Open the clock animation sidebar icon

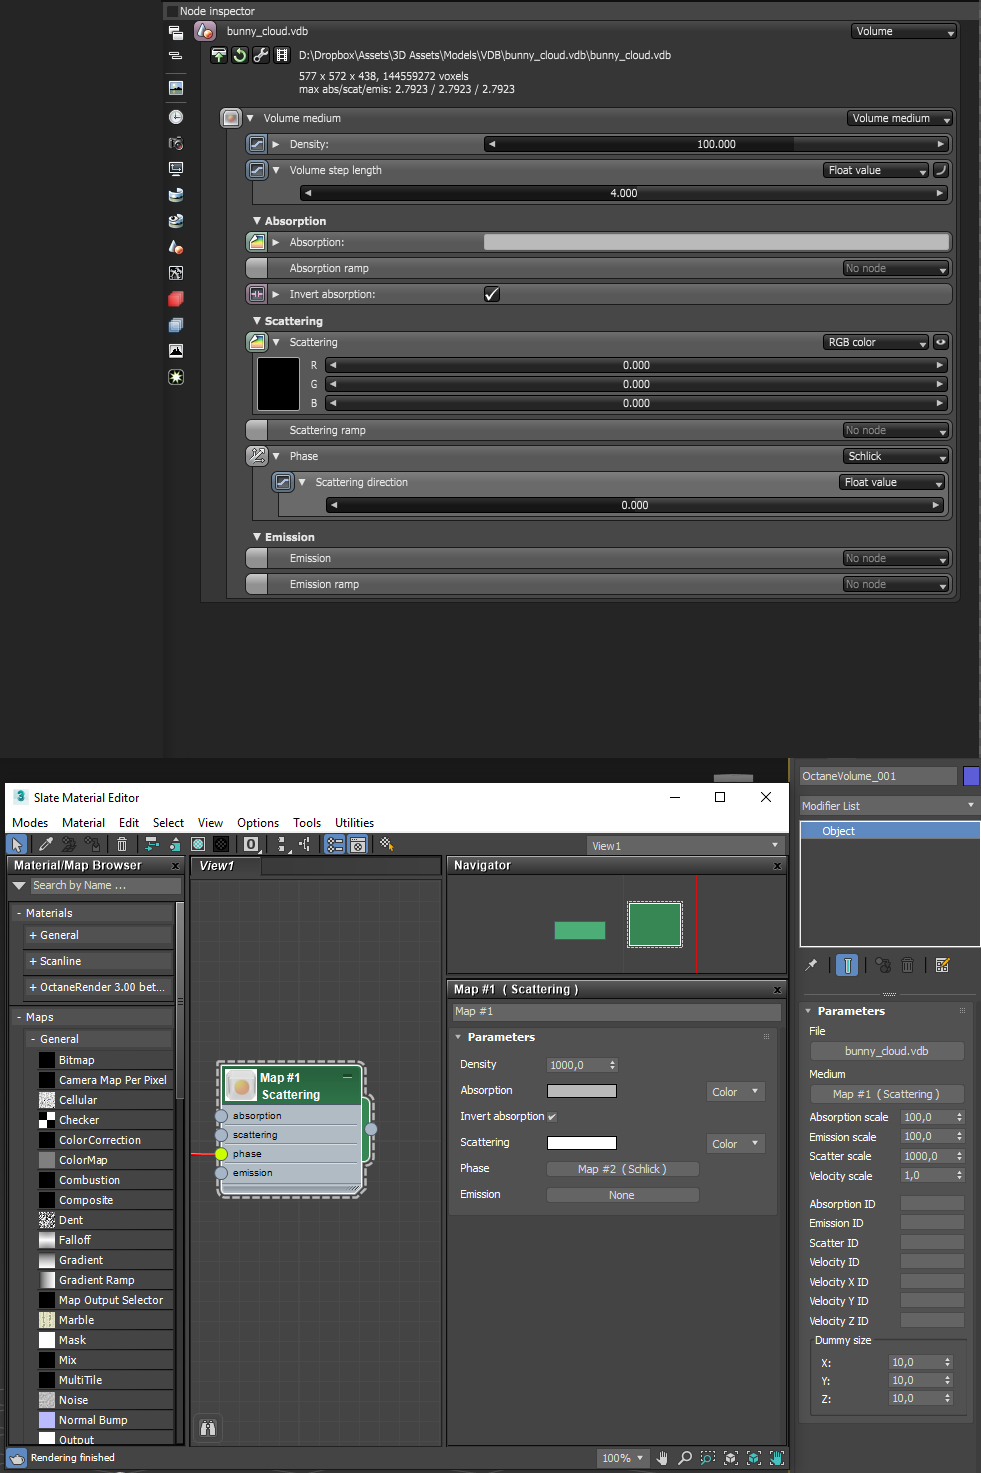176,117
